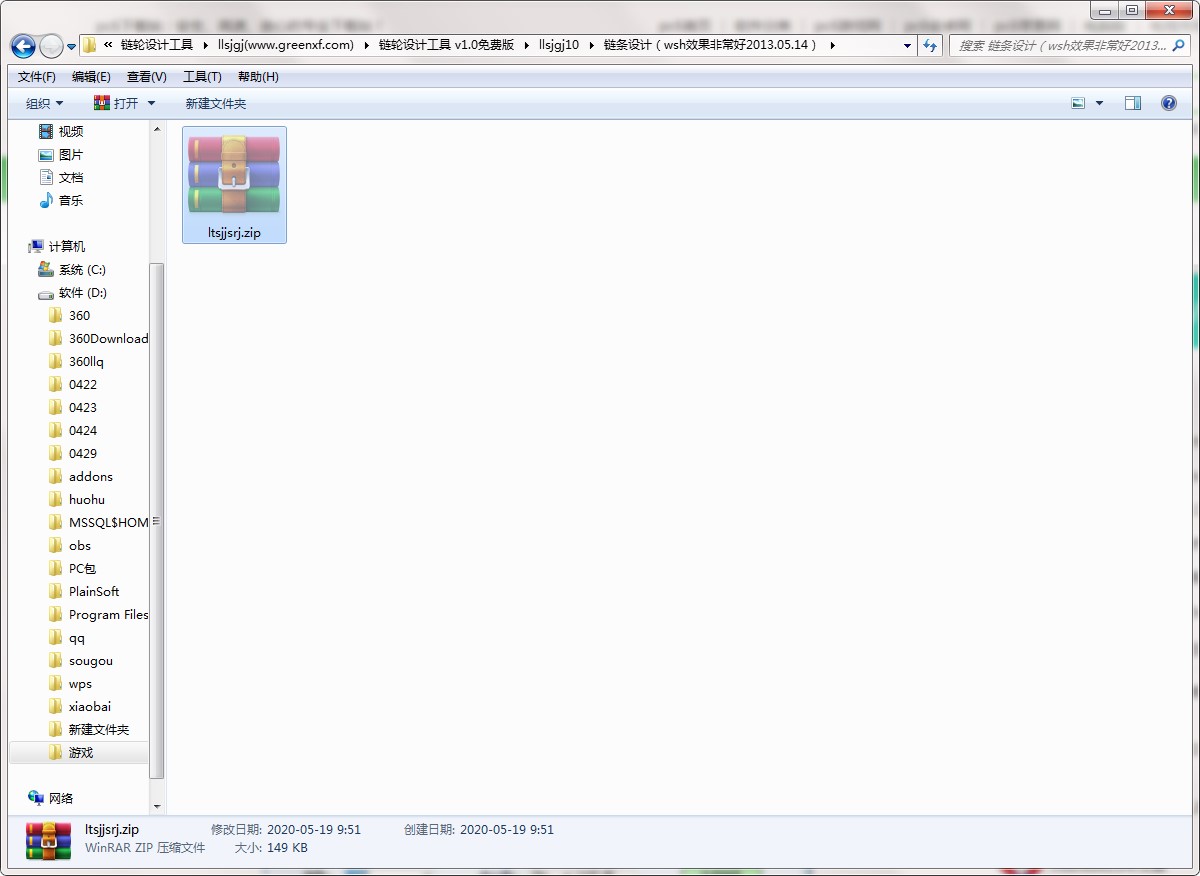Open 系统 (C:) drive
This screenshot has width=1200, height=876.
click(72, 269)
